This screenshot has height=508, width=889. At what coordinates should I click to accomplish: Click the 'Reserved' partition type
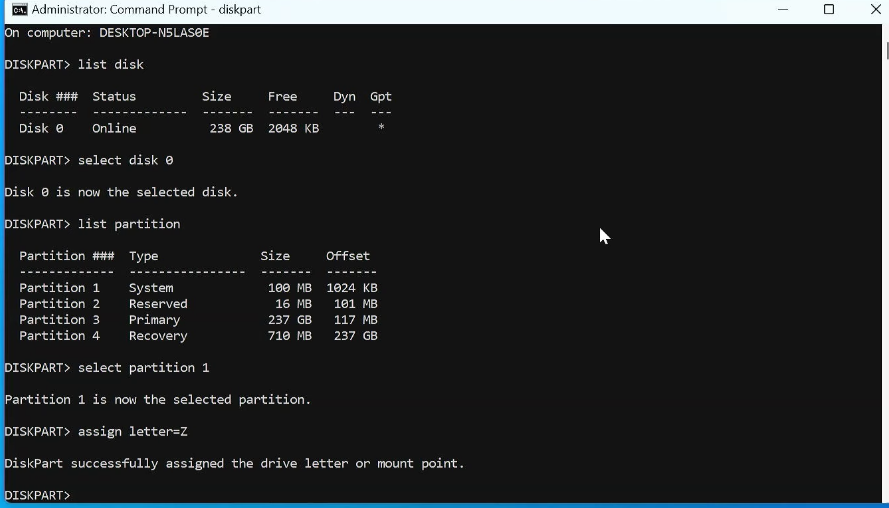pos(158,304)
